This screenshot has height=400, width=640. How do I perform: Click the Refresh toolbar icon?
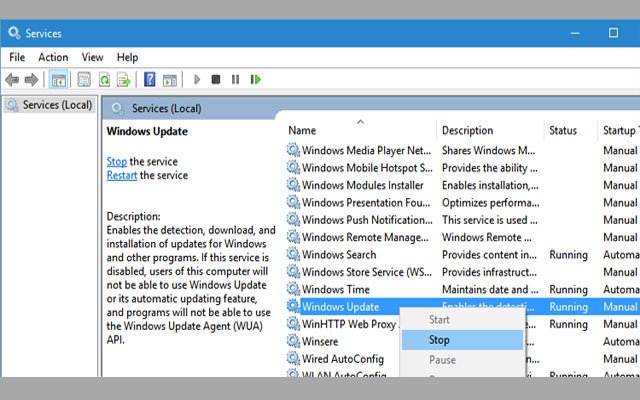(x=104, y=80)
